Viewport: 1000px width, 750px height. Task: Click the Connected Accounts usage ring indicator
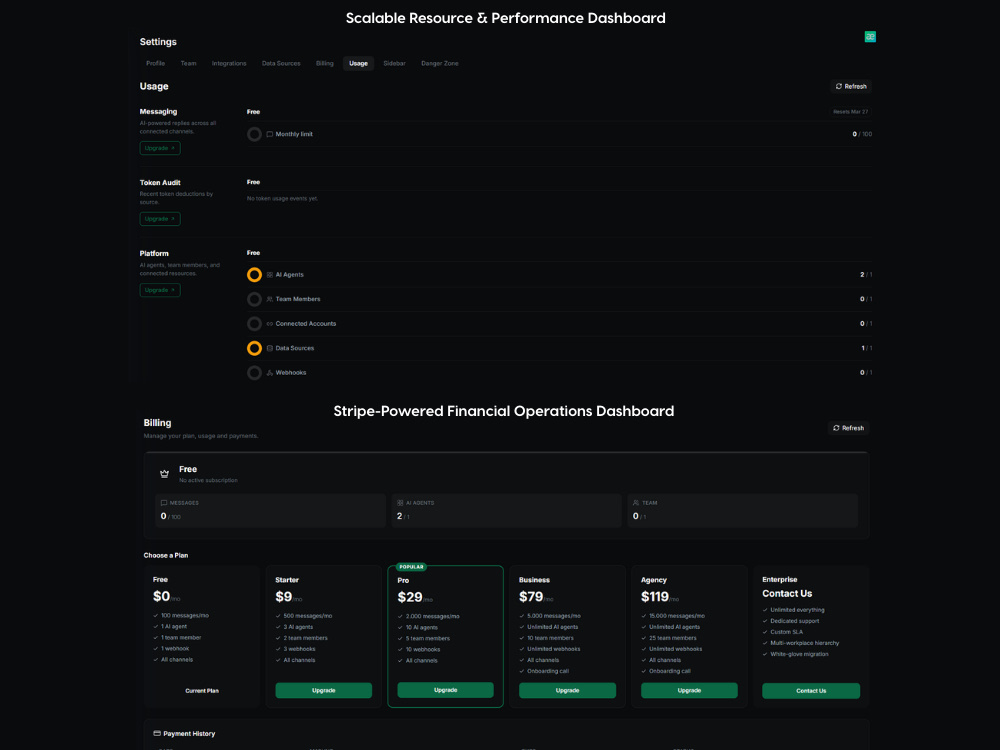click(x=254, y=324)
